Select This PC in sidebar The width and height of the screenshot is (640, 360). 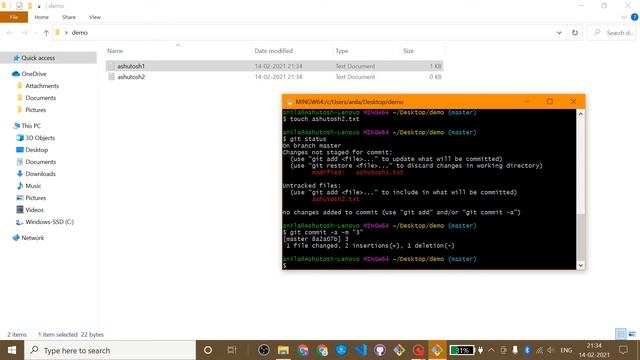(x=31, y=126)
